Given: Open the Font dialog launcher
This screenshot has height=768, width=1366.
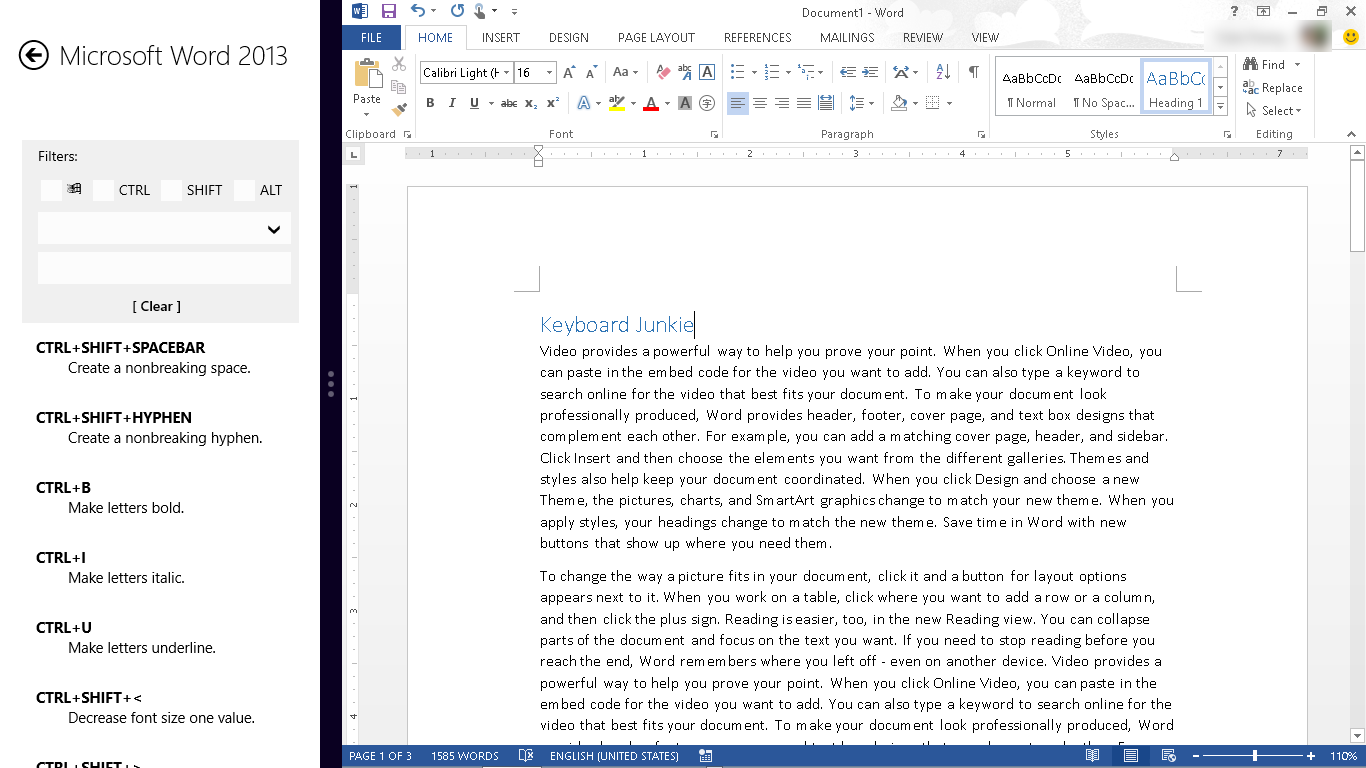Looking at the screenshot, I should tap(714, 134).
